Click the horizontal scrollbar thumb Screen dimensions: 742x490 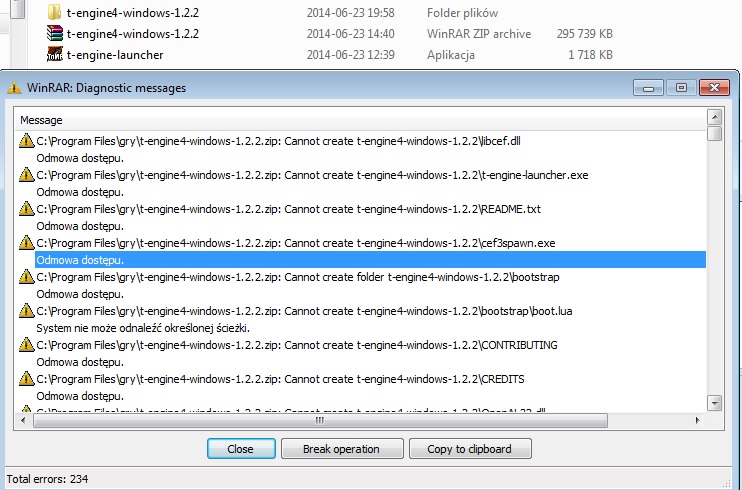click(x=320, y=420)
